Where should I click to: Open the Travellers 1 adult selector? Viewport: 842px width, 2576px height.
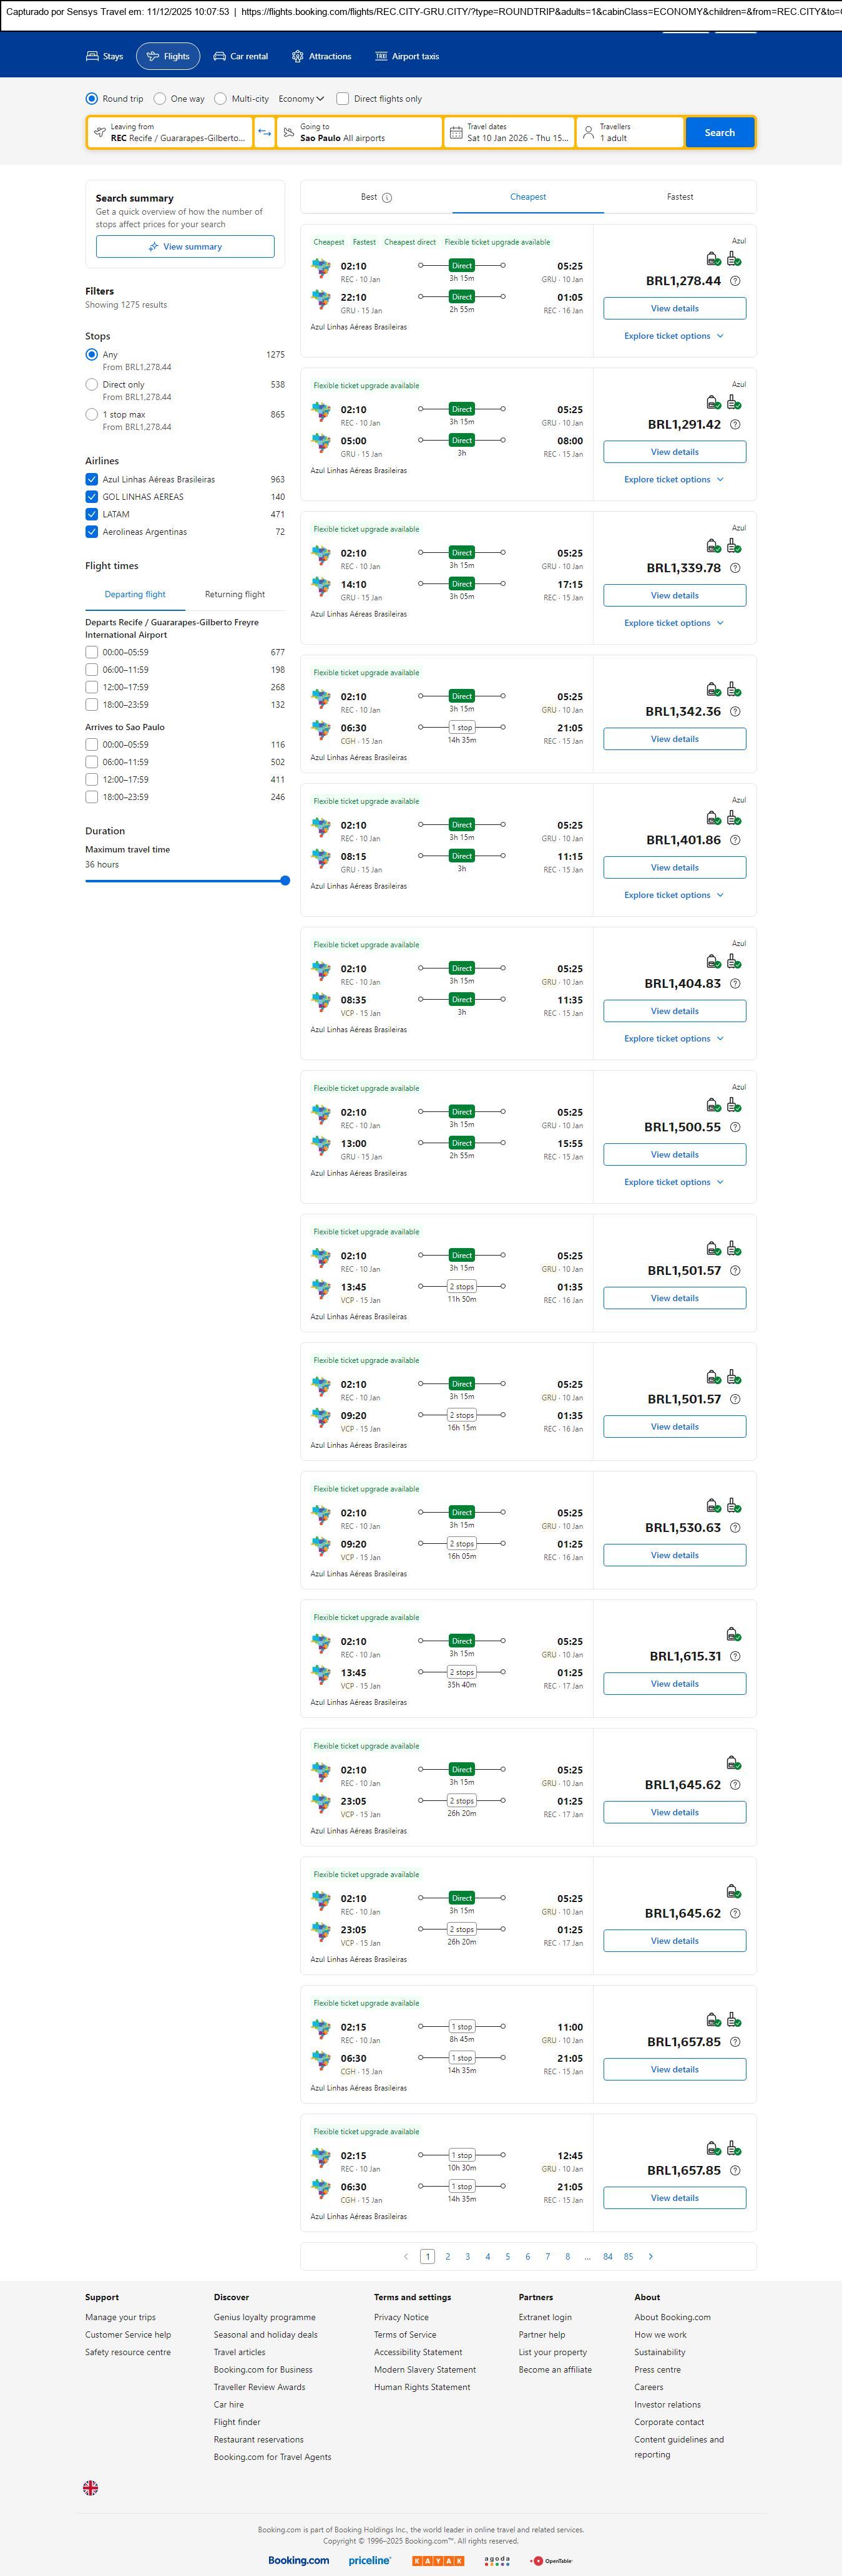(630, 133)
